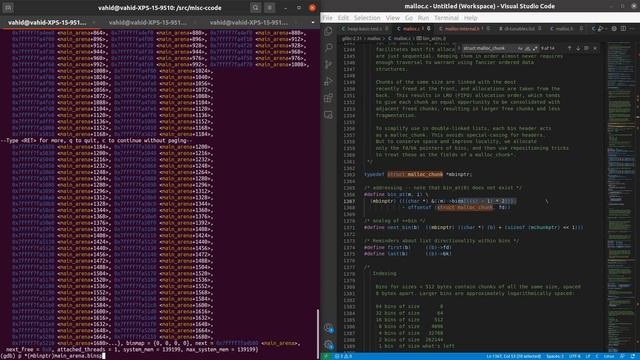This screenshot has width=640, height=360.
Task: Close the find widget in VS Code
Action: (595, 48)
